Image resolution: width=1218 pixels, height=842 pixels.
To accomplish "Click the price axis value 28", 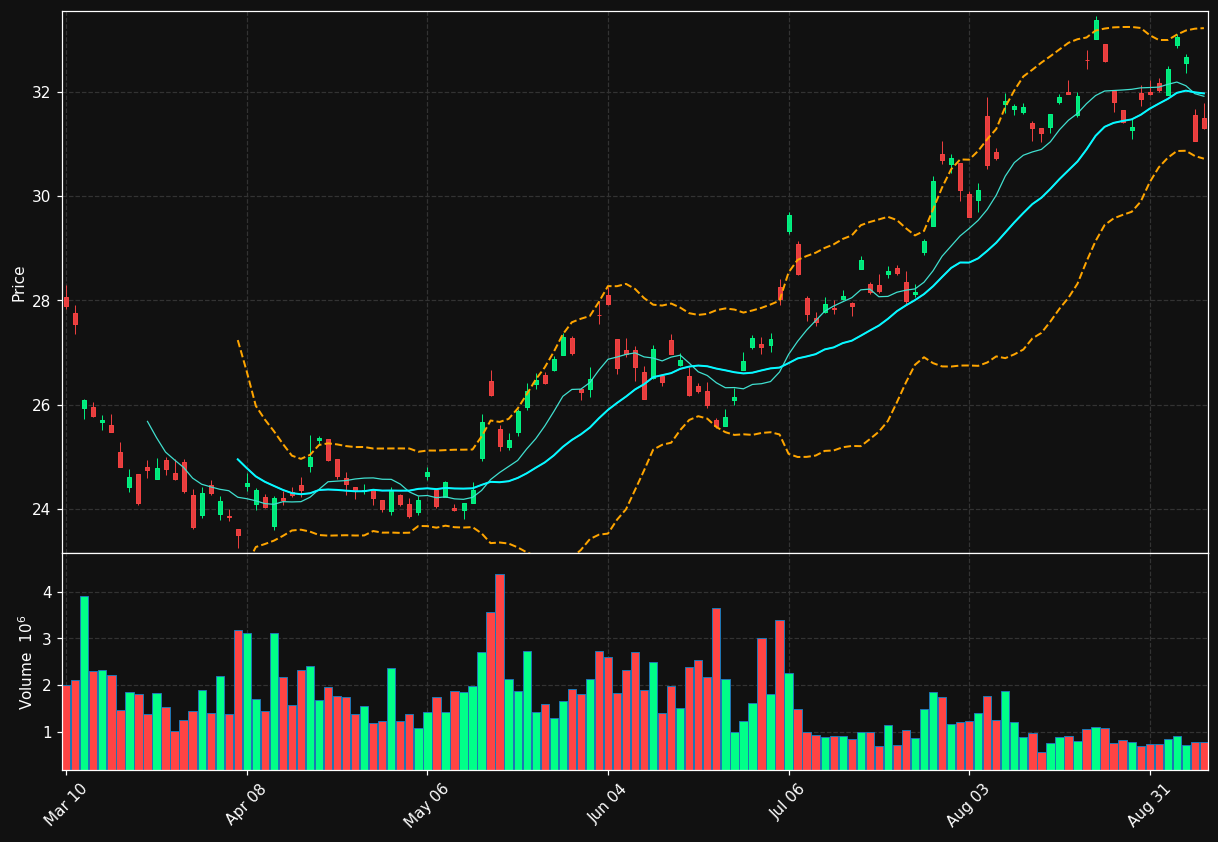I will (40, 301).
